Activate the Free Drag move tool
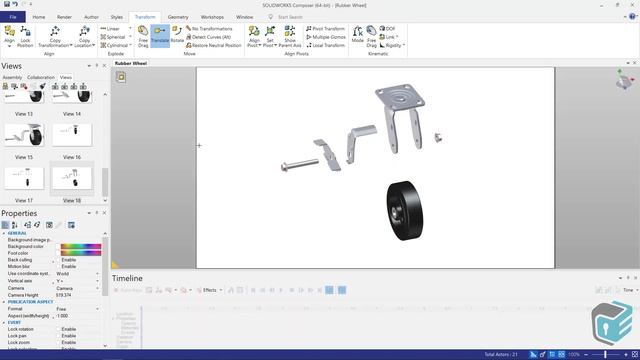Viewport: 640px width, 360px height. tap(143, 36)
